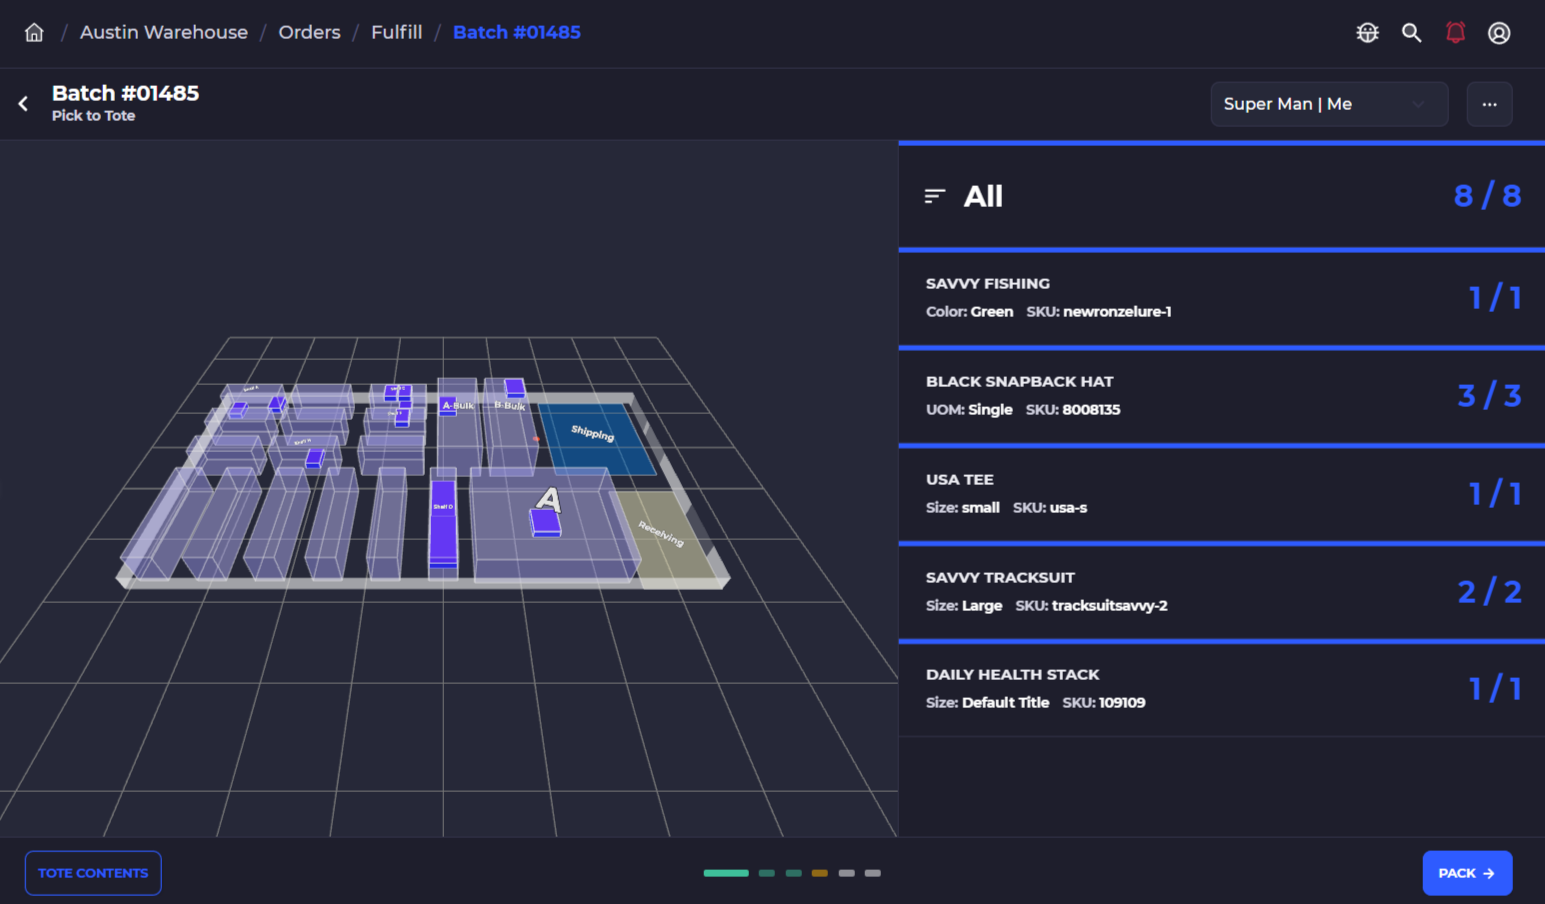
Task: Select the Pick to Tote subtitle
Action: [x=93, y=116]
